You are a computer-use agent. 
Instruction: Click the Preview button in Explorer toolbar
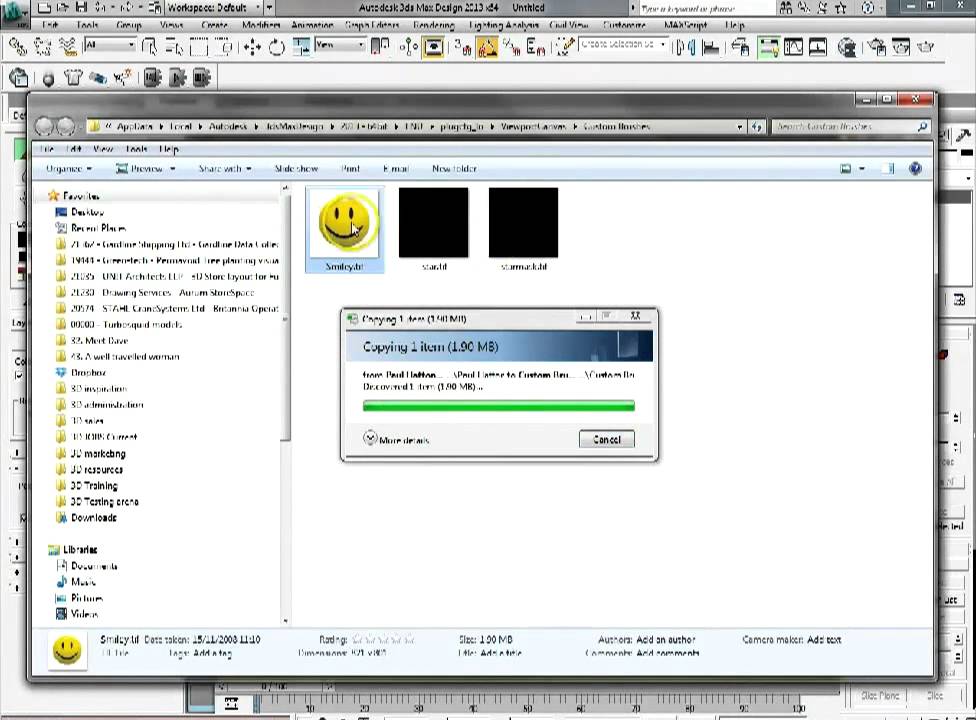point(146,169)
